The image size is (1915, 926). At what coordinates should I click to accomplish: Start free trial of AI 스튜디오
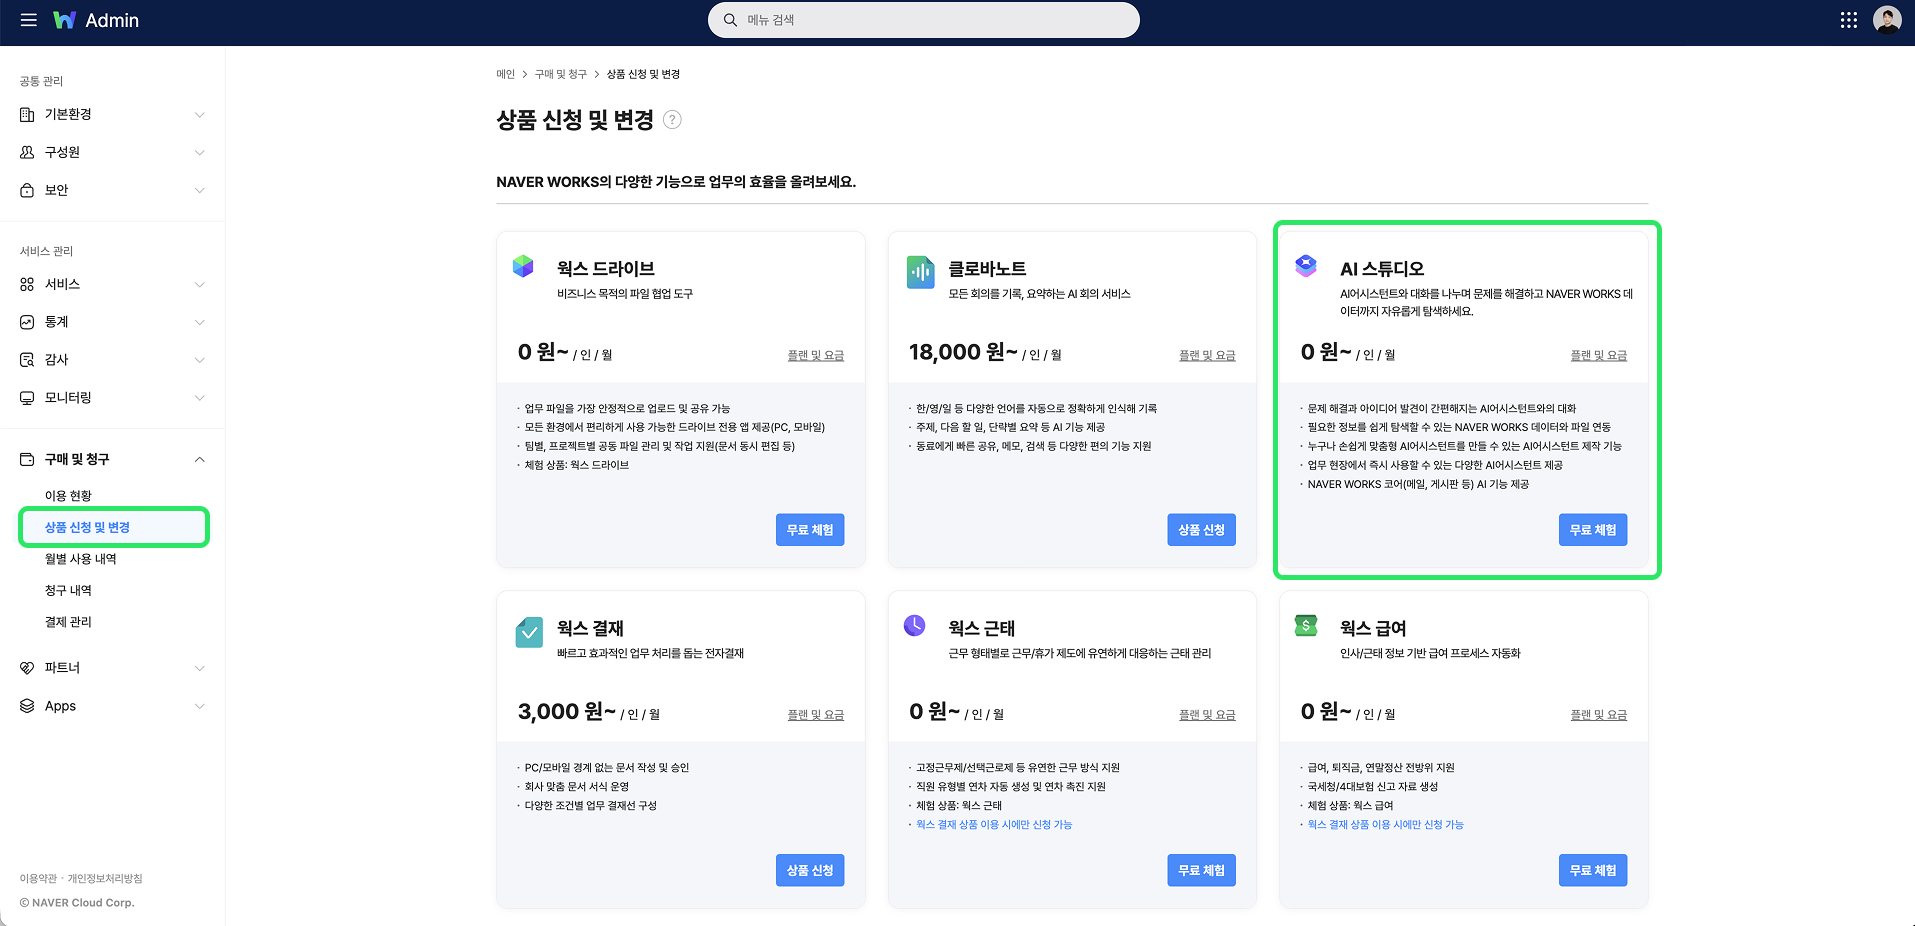coord(1592,529)
